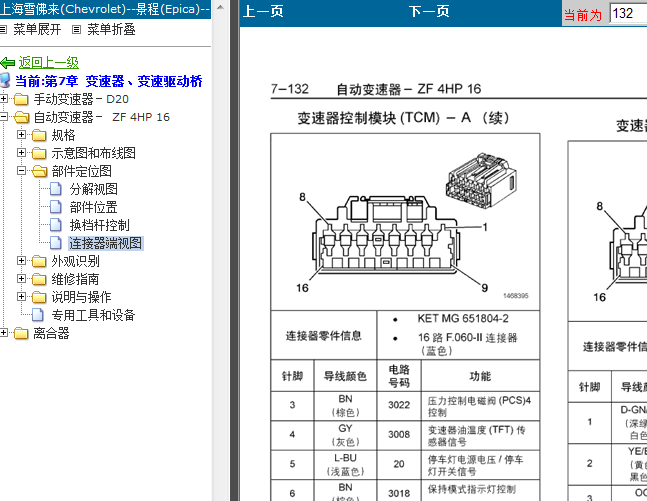Viewport: 647px width, 501px height.
Task: Click the 部件位置 document icon
Action: pos(56,207)
